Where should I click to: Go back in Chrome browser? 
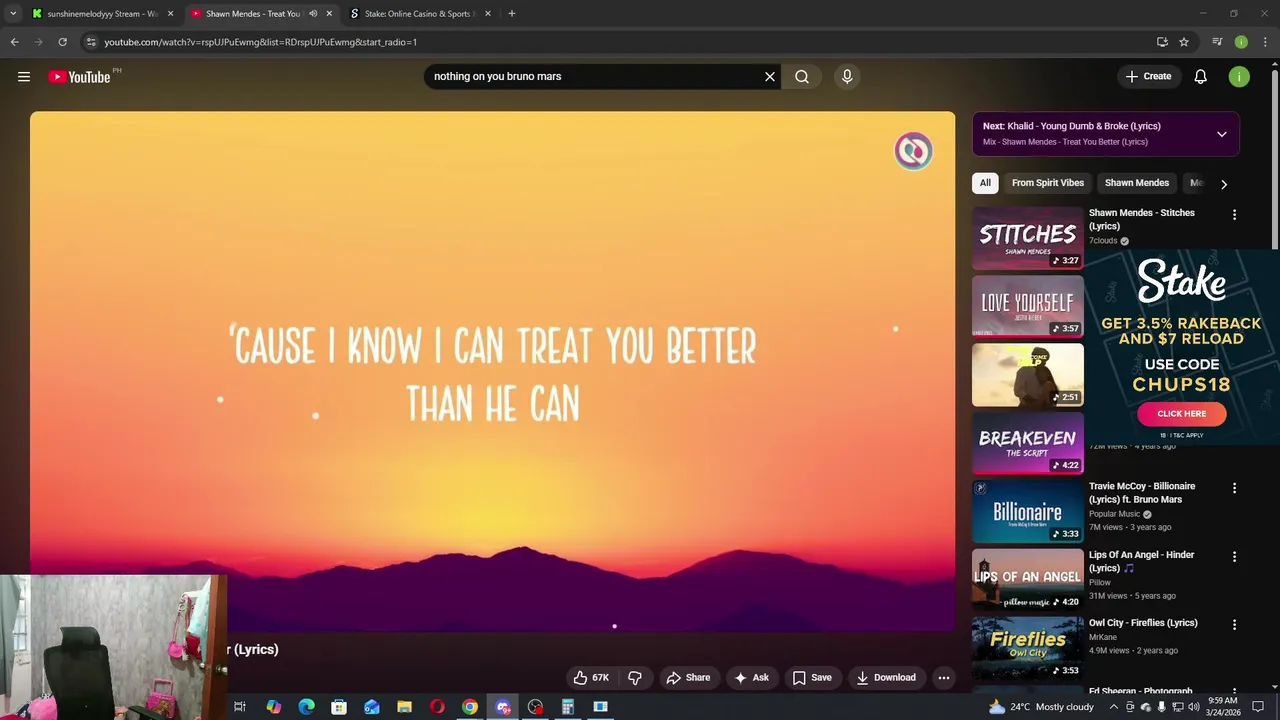pyautogui.click(x=14, y=42)
